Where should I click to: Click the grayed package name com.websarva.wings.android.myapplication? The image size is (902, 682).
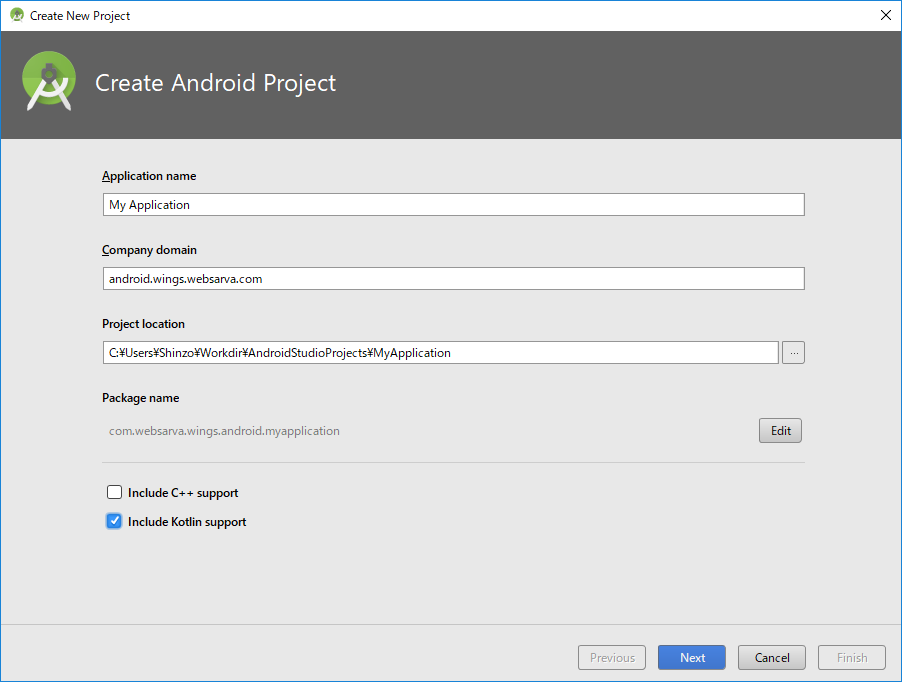(x=224, y=430)
